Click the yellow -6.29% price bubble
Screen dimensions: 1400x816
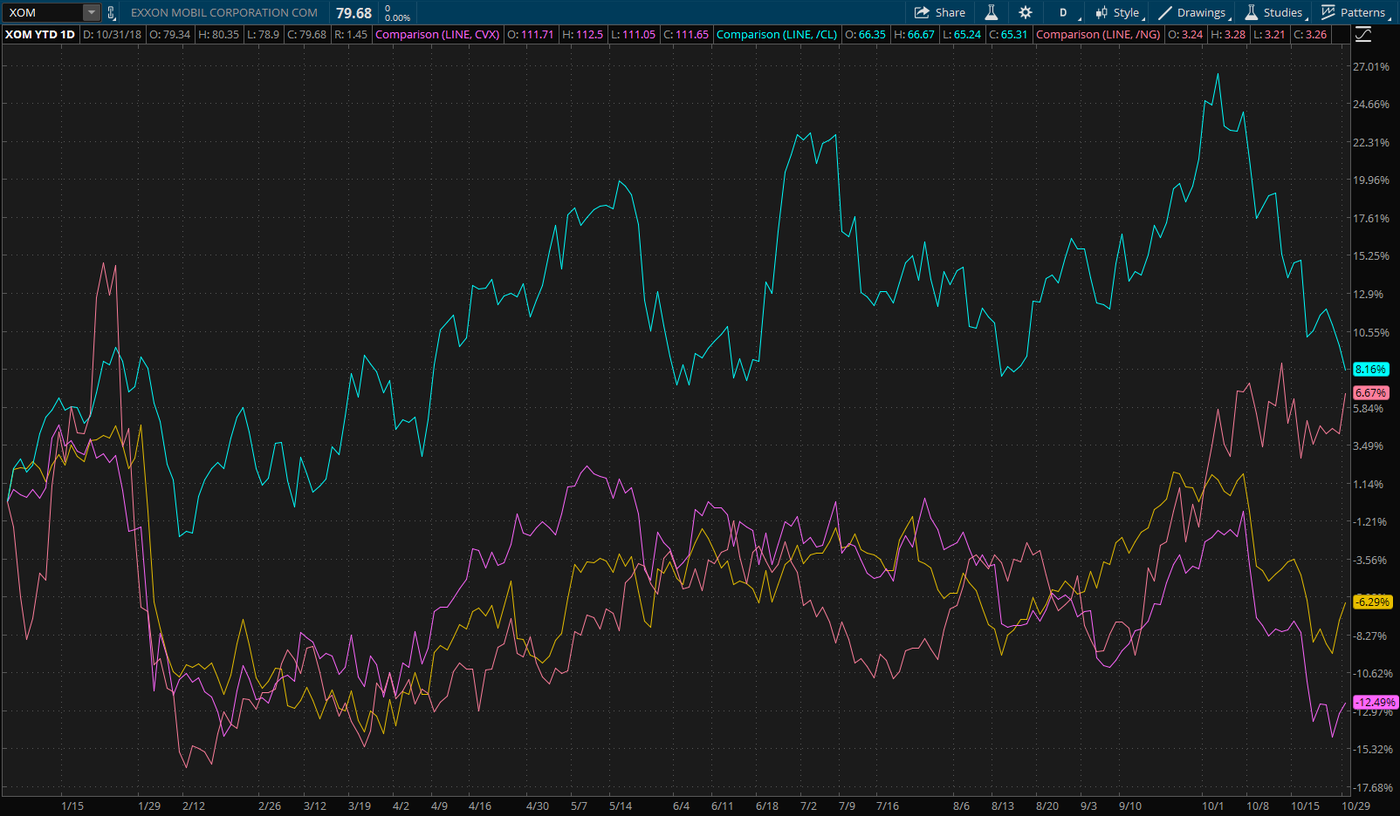tap(1371, 602)
